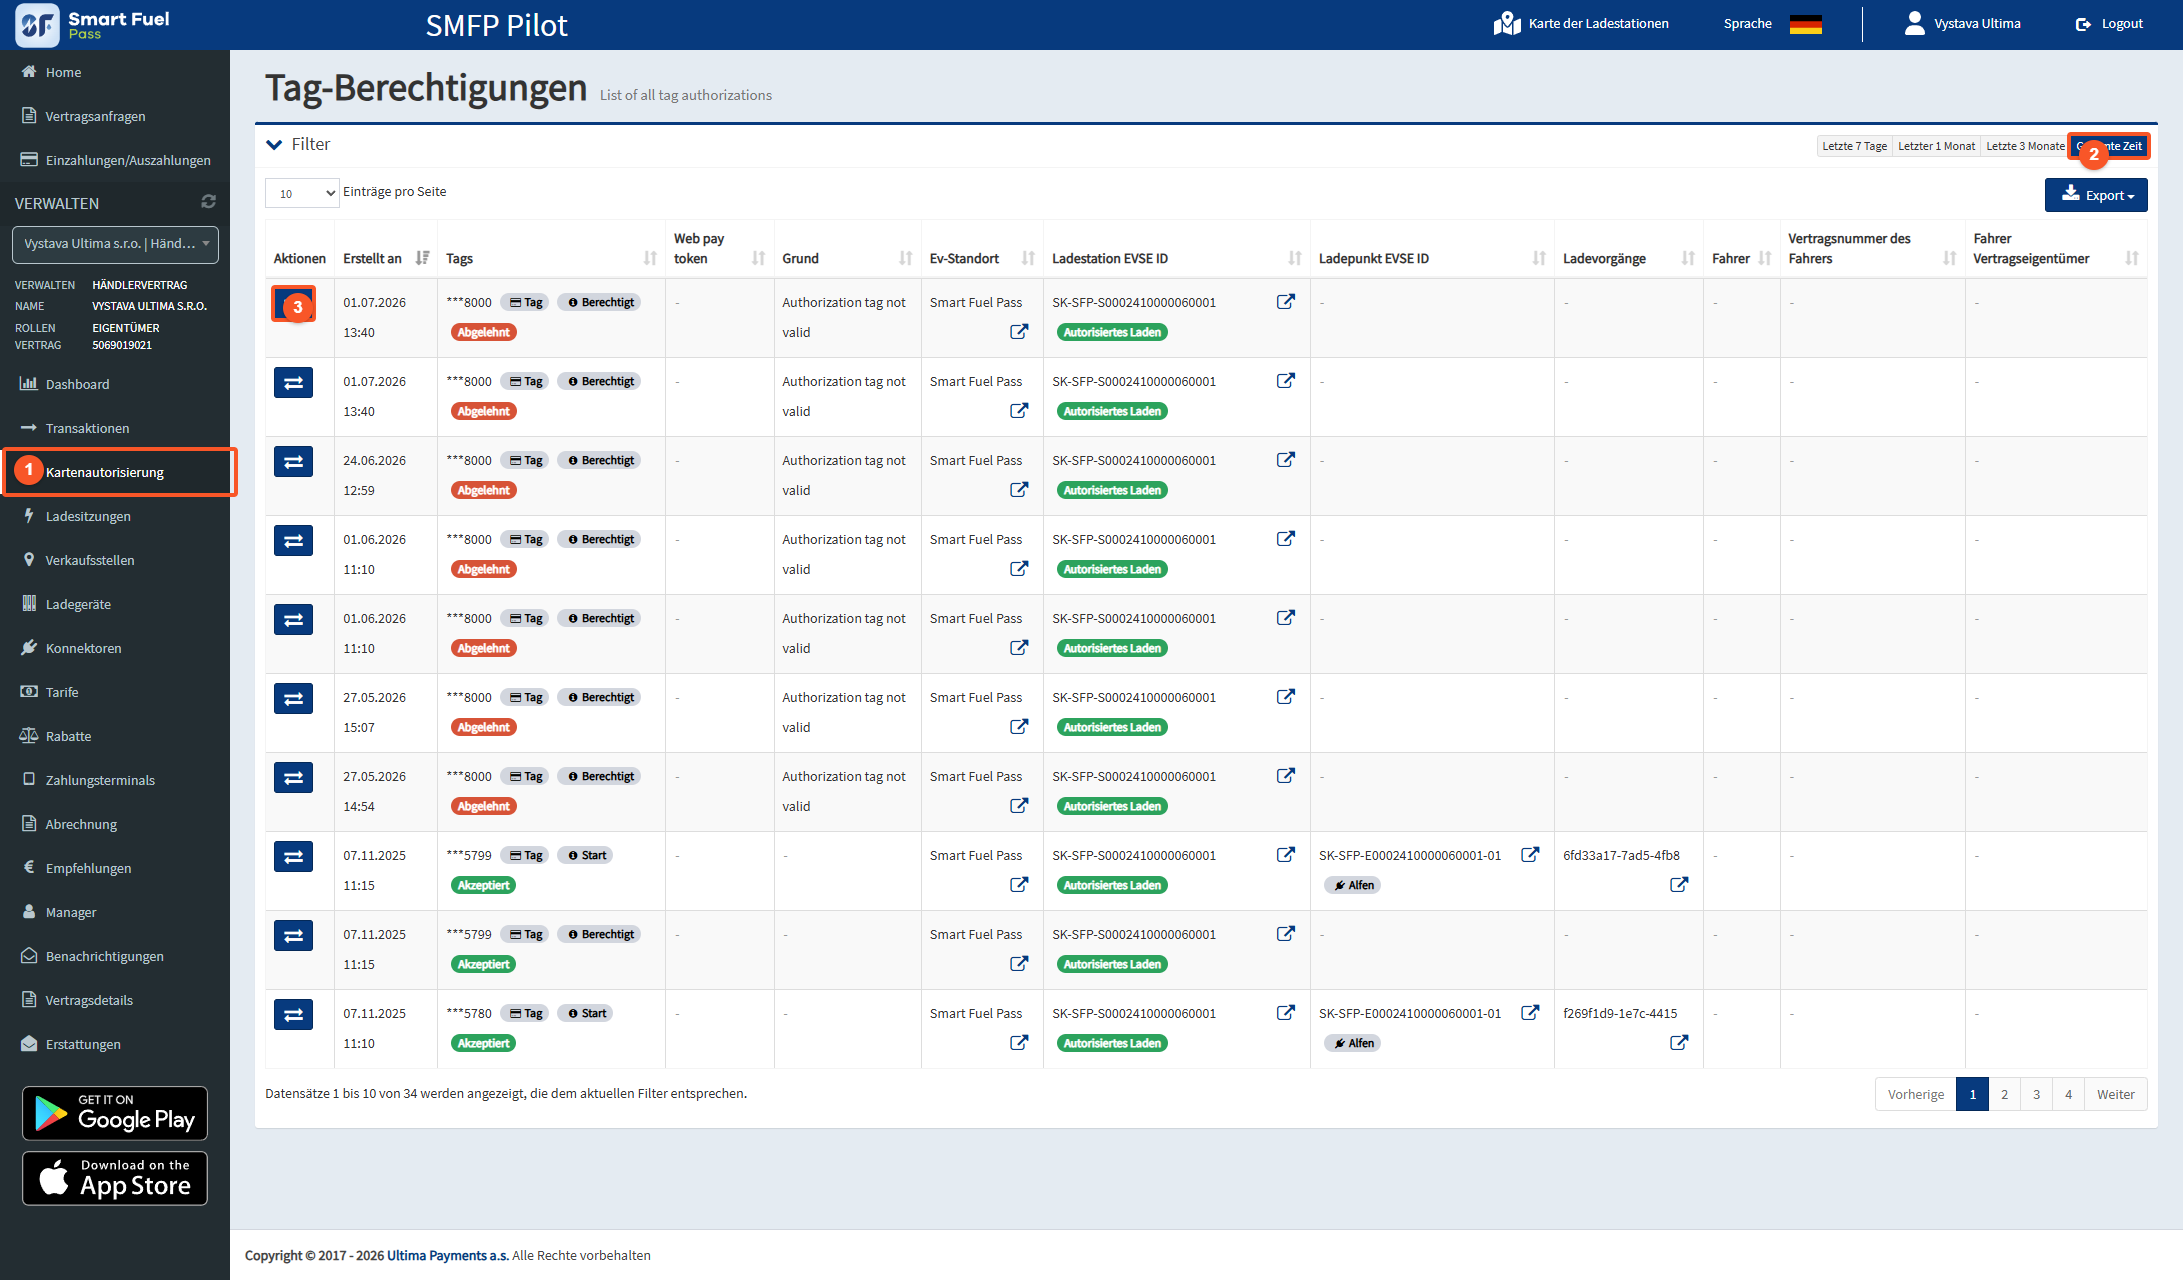
Task: Open Transaktionen in sidebar
Action: click(115, 428)
